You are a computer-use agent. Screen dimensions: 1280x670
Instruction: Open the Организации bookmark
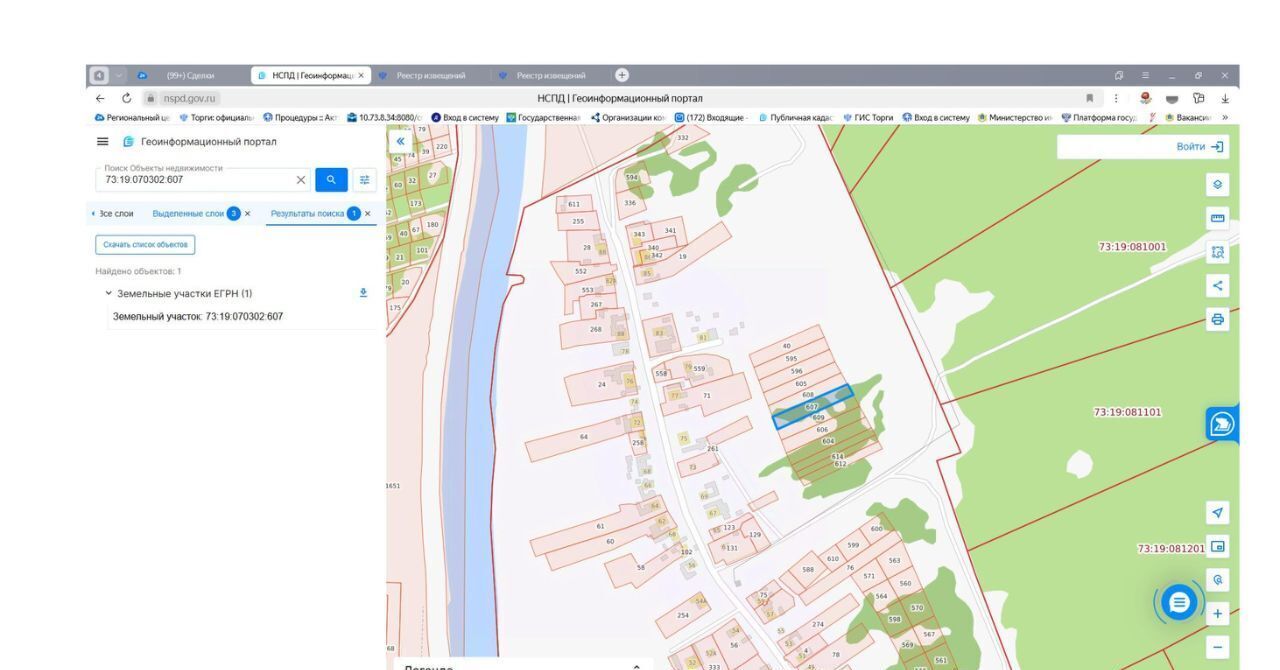pos(628,117)
